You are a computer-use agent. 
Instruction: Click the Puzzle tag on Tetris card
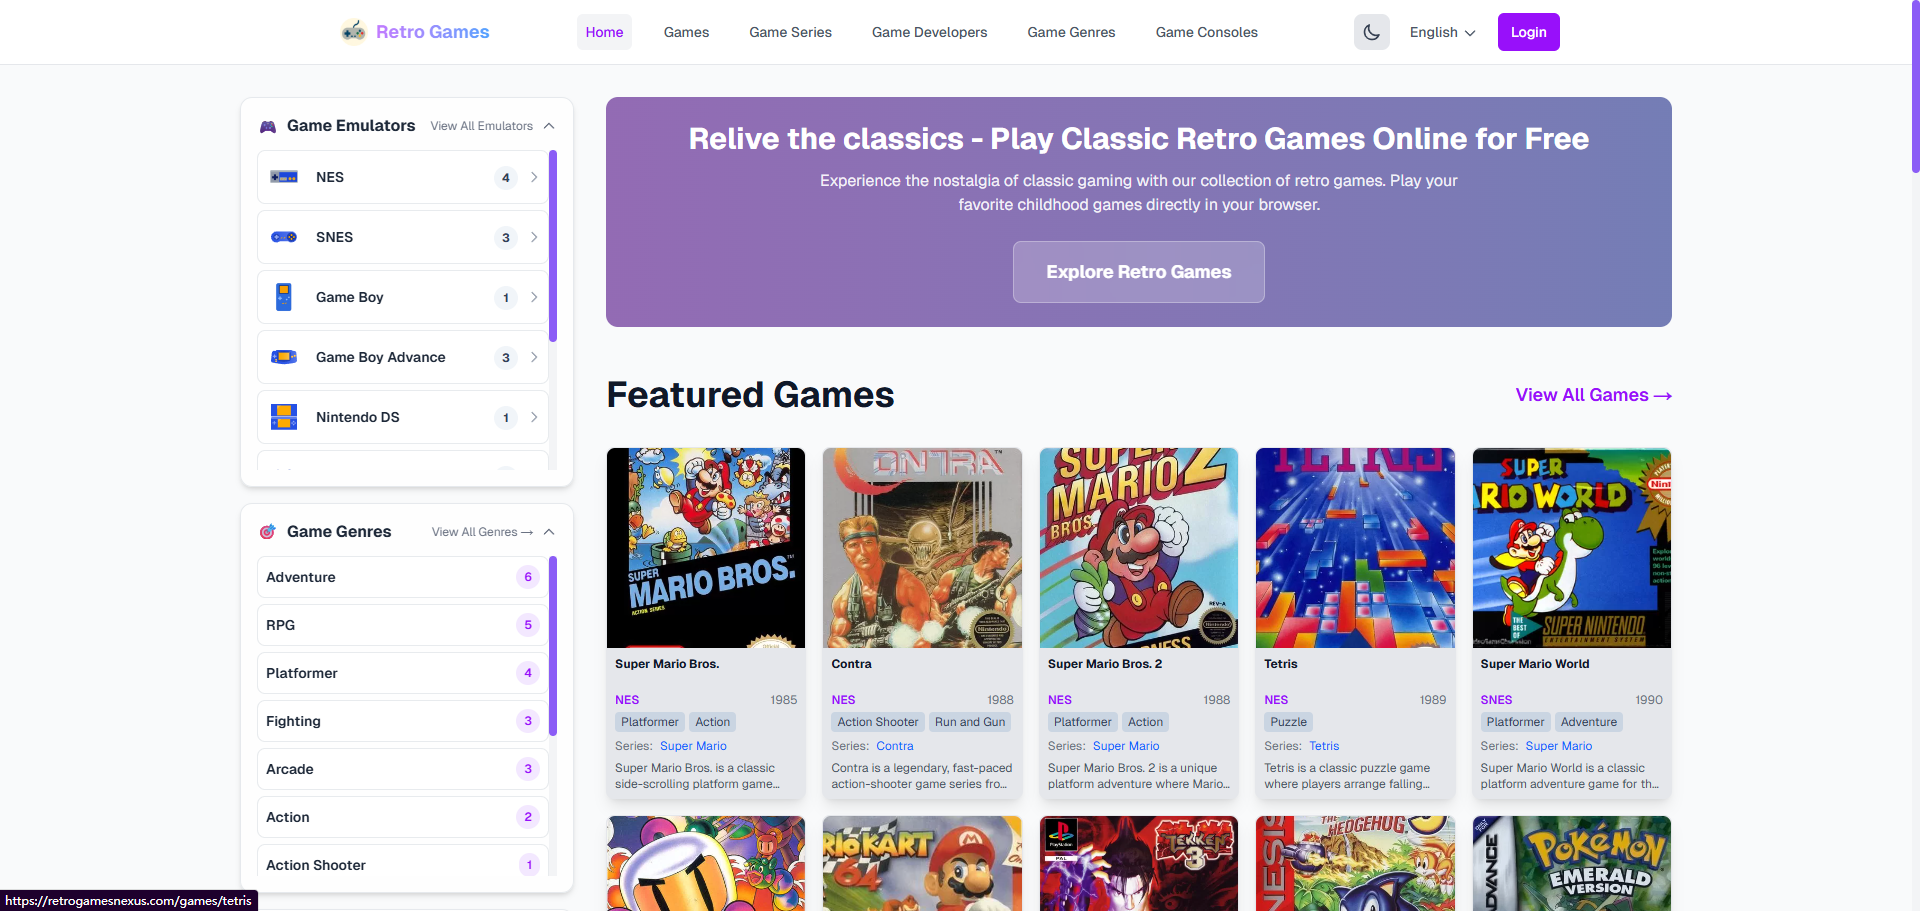coord(1288,722)
